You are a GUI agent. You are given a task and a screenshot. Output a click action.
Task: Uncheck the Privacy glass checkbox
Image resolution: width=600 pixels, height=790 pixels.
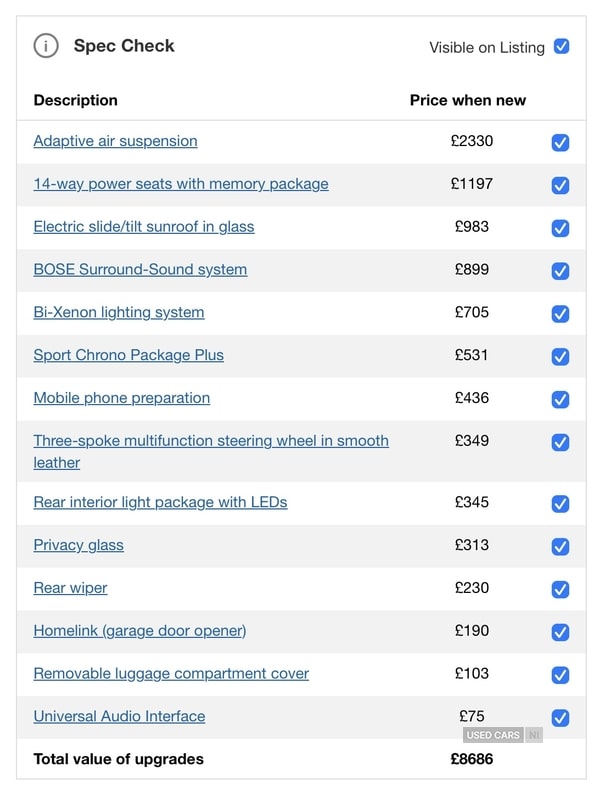(x=561, y=546)
